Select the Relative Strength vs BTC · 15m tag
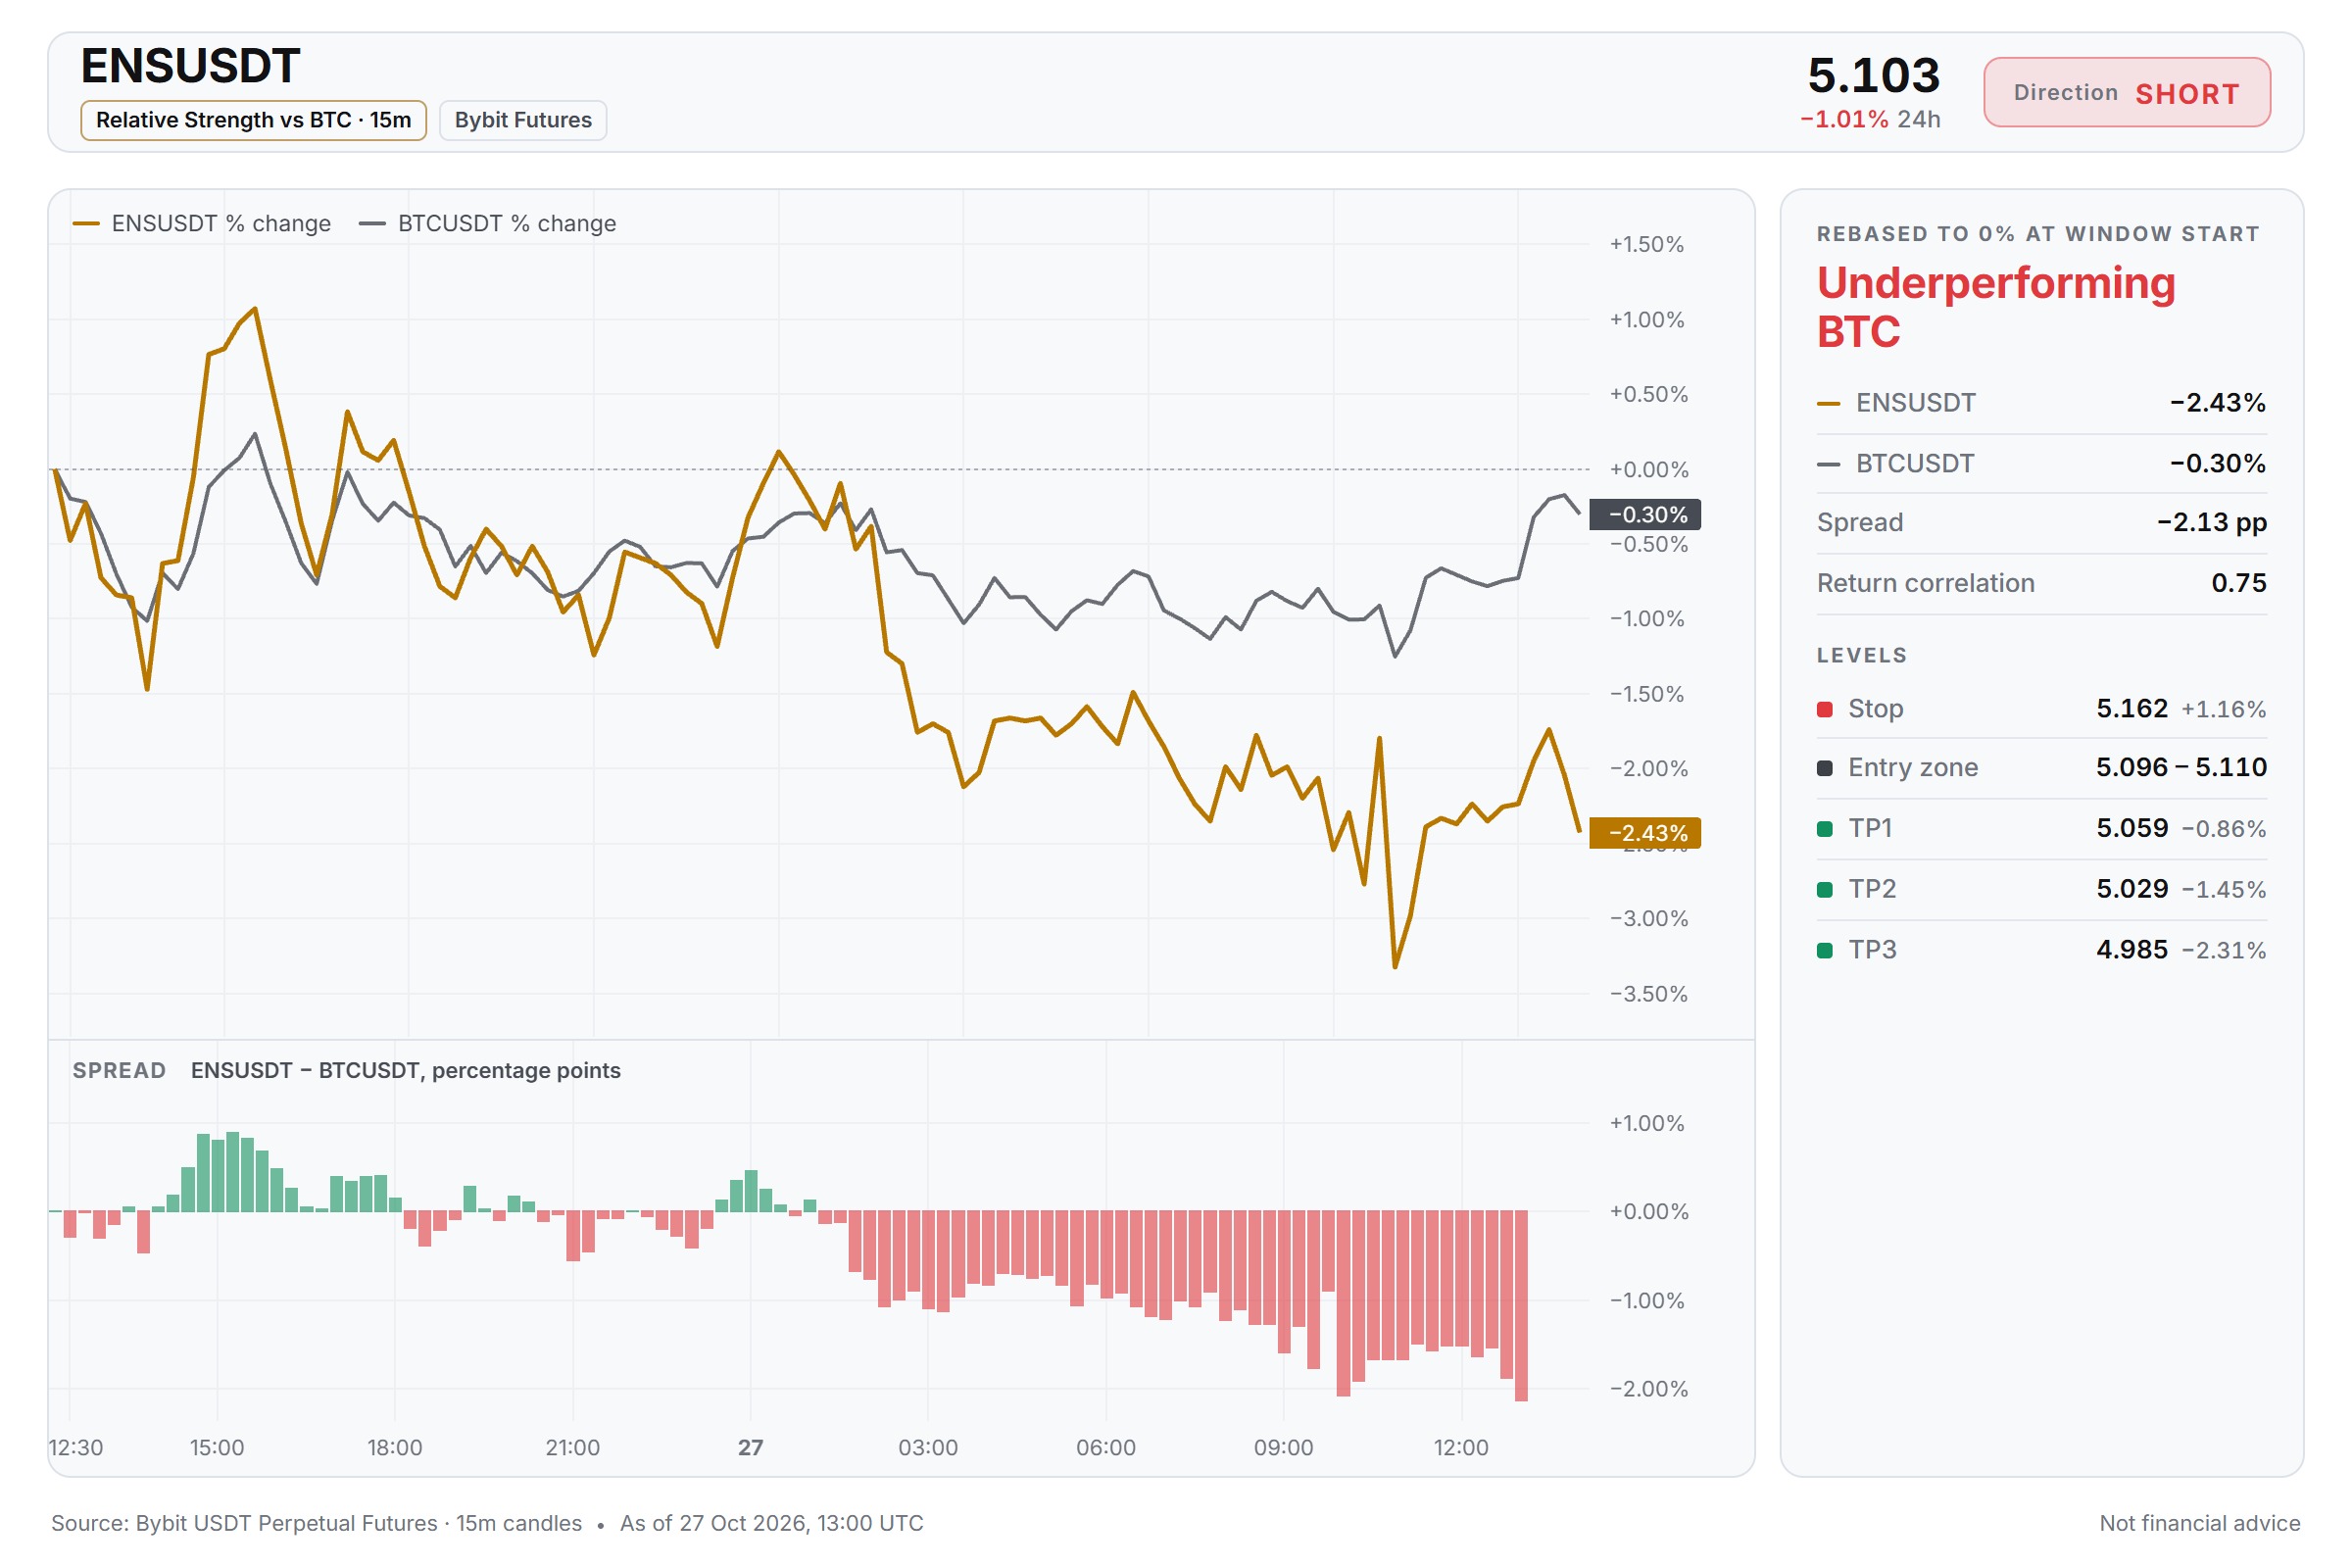2352x1568 pixels. (x=253, y=120)
